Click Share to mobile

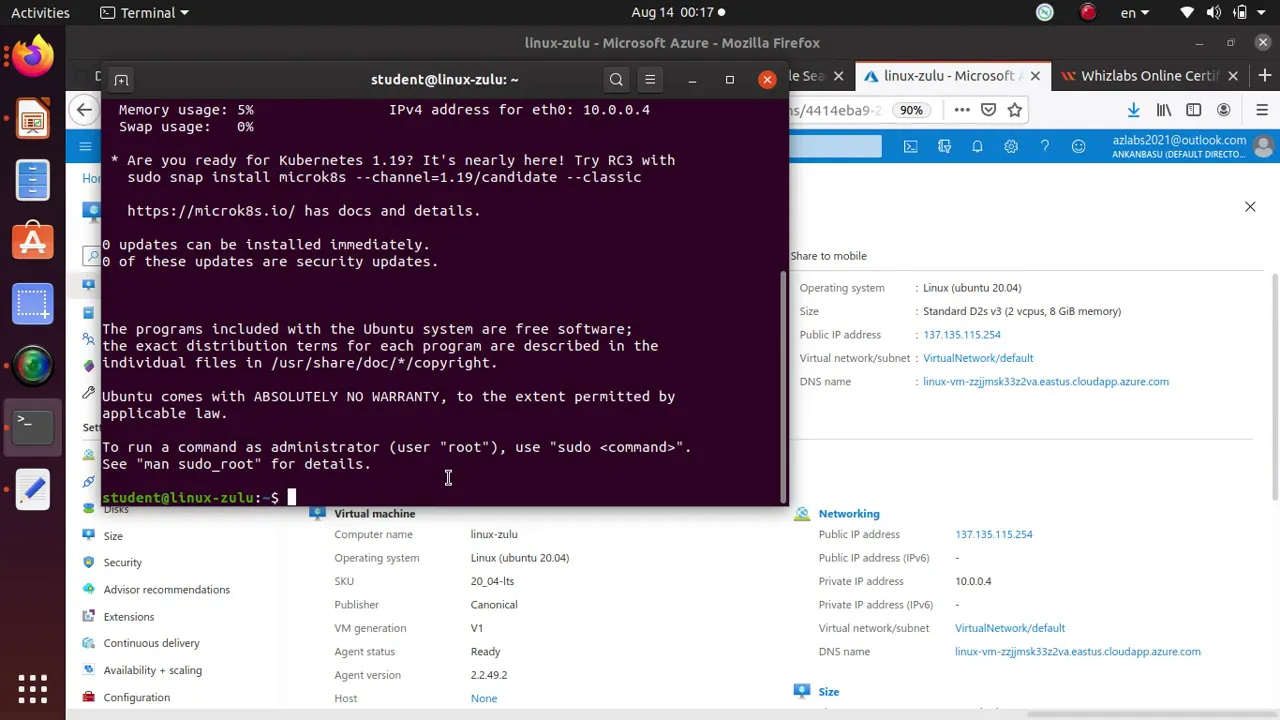(828, 256)
